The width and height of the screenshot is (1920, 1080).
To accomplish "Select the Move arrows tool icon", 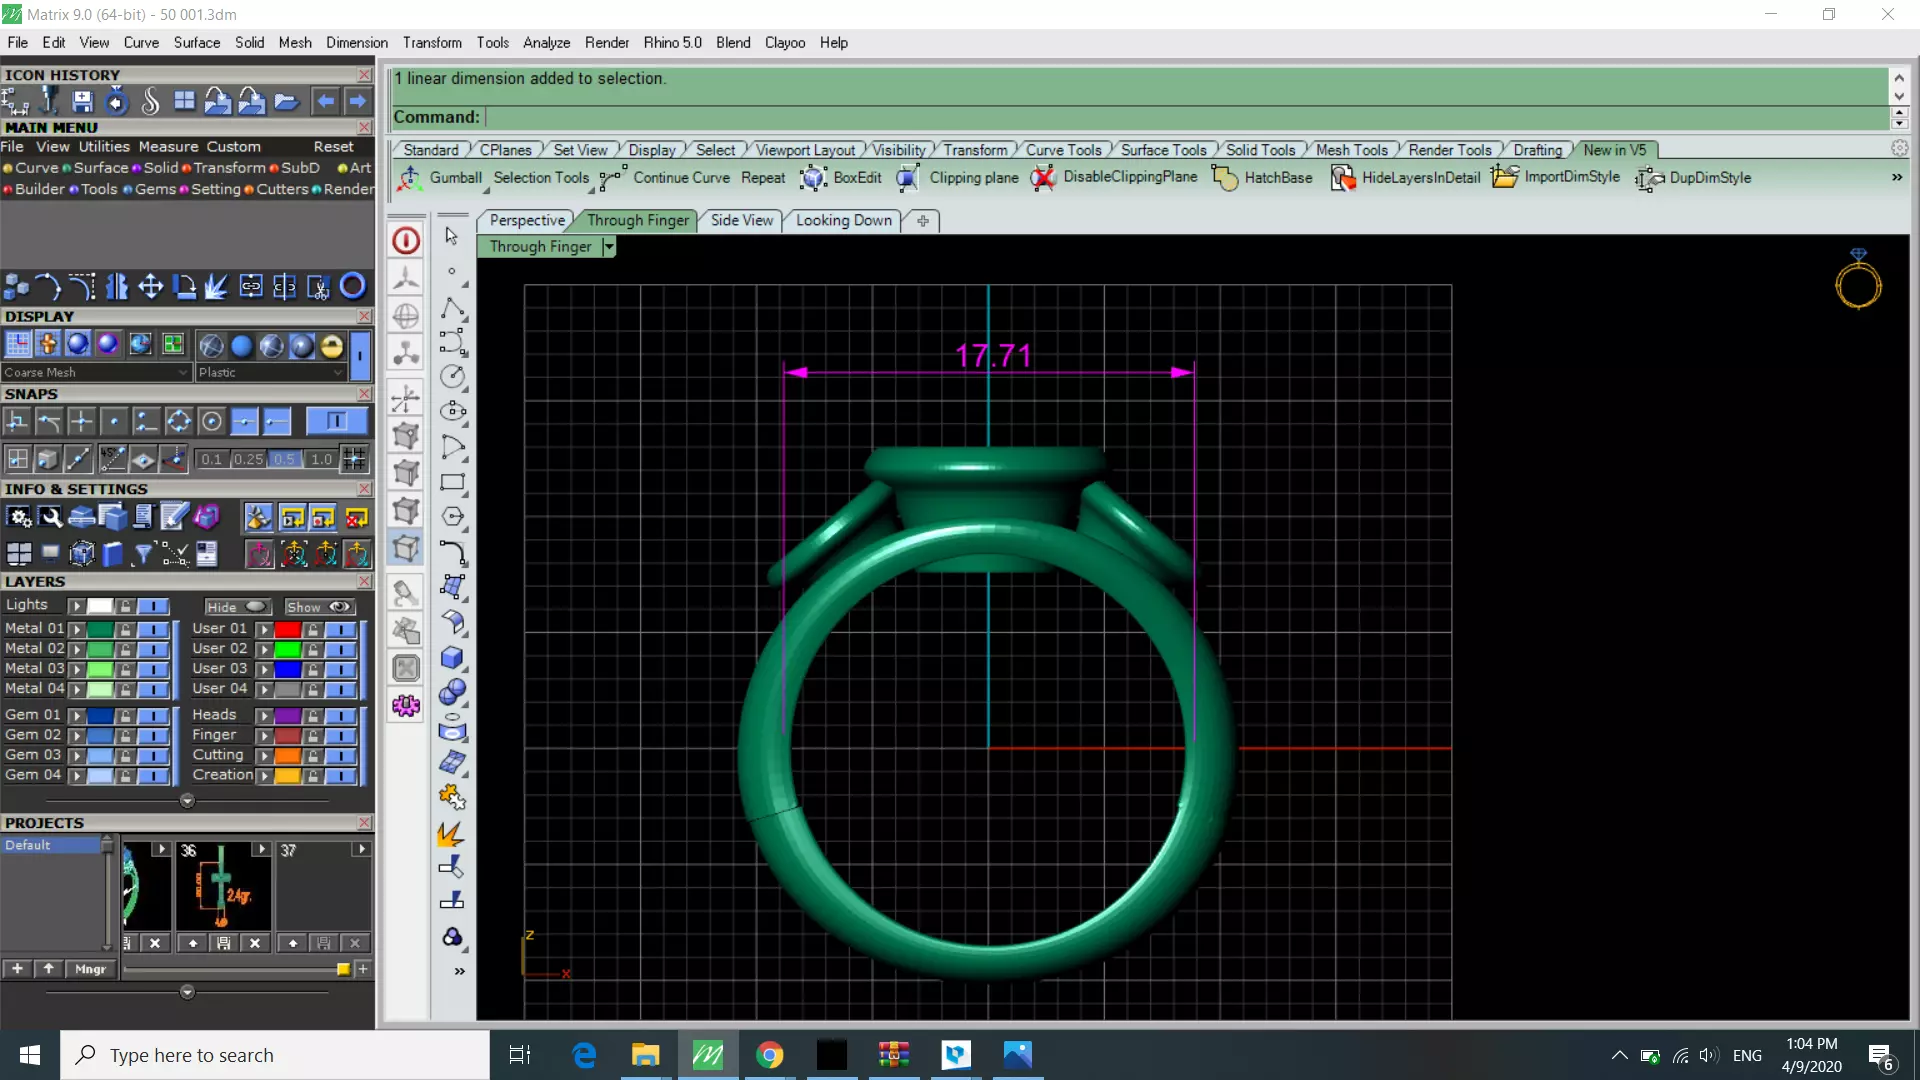I will [x=150, y=287].
